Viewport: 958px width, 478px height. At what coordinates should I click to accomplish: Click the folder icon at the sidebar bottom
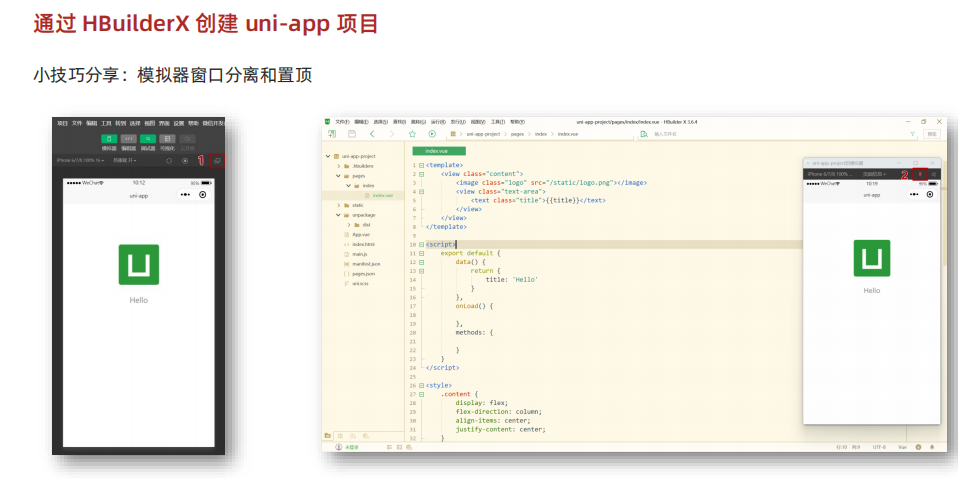pos(328,436)
